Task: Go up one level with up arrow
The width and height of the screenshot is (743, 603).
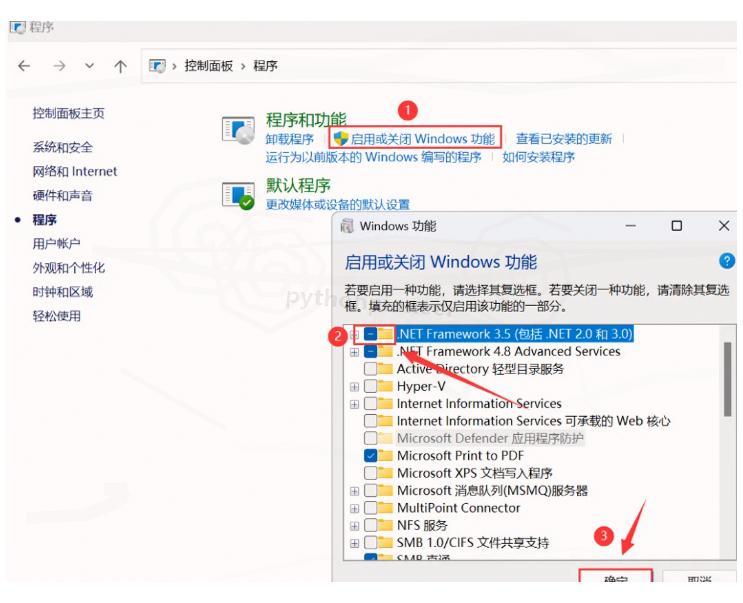Action: 120,66
